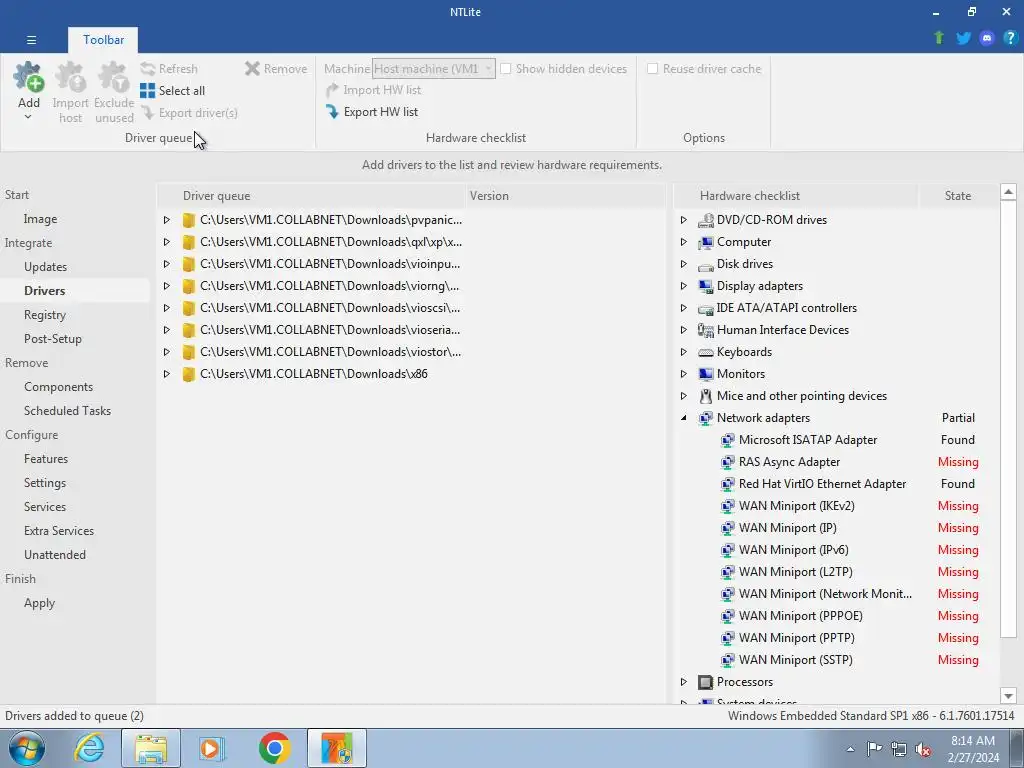Open Internet Explorer from taskbar
Image resolution: width=1024 pixels, height=768 pixels.
click(x=89, y=748)
